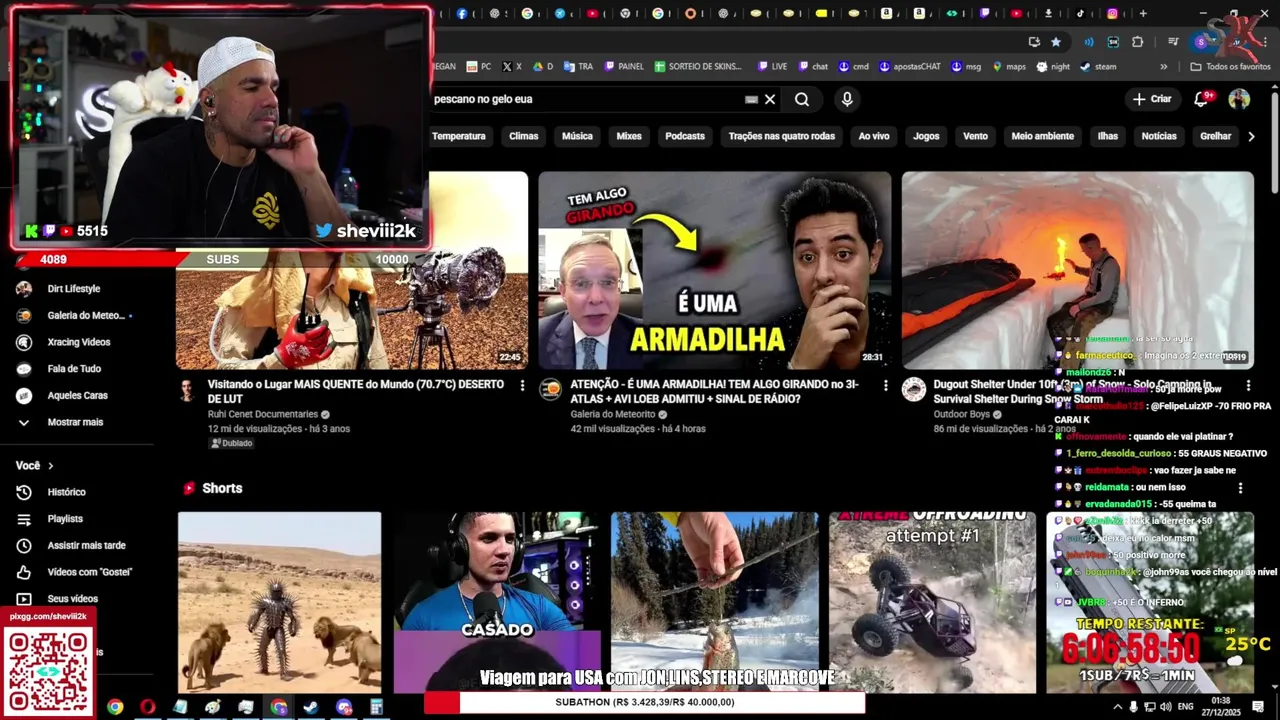Open the steam bookmark

(1097, 67)
